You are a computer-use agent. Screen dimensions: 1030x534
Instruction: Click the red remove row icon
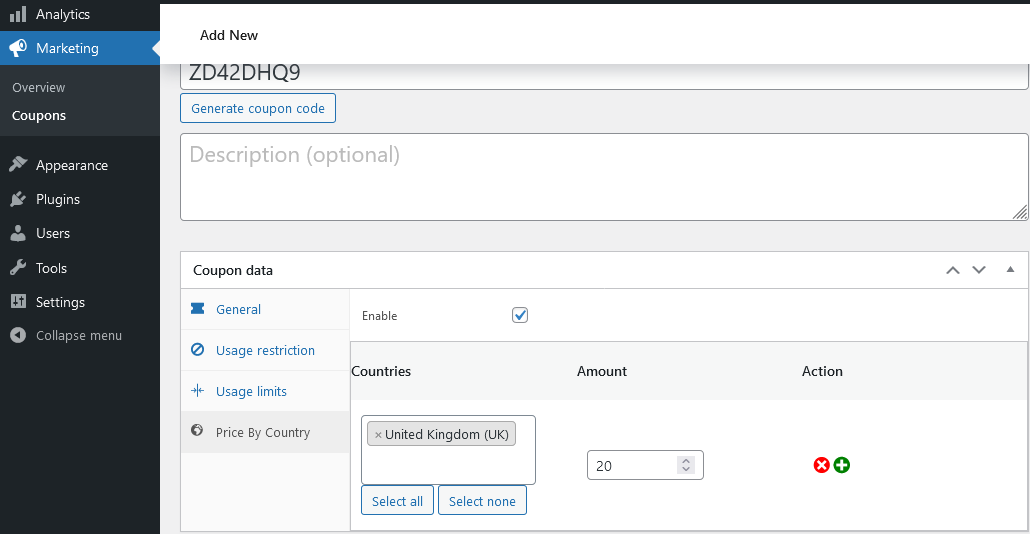coord(821,465)
